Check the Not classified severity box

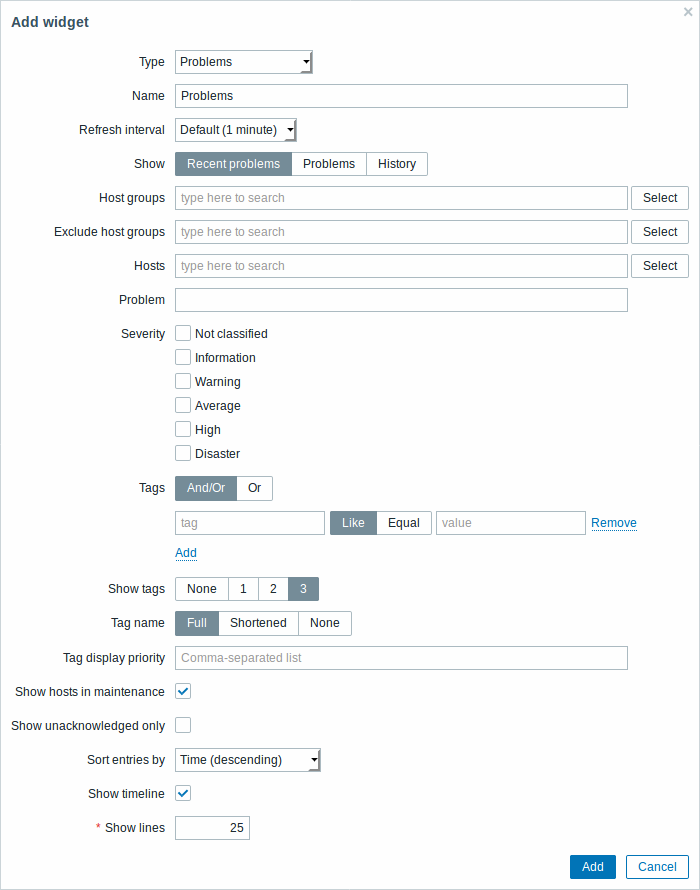tap(183, 333)
